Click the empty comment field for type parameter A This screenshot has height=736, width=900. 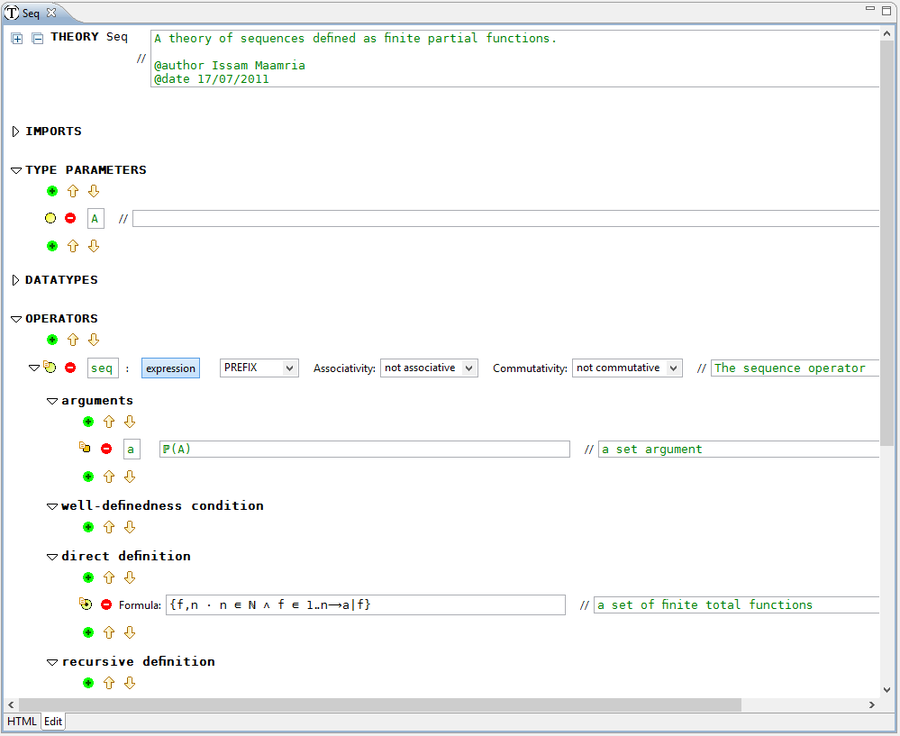click(x=506, y=219)
